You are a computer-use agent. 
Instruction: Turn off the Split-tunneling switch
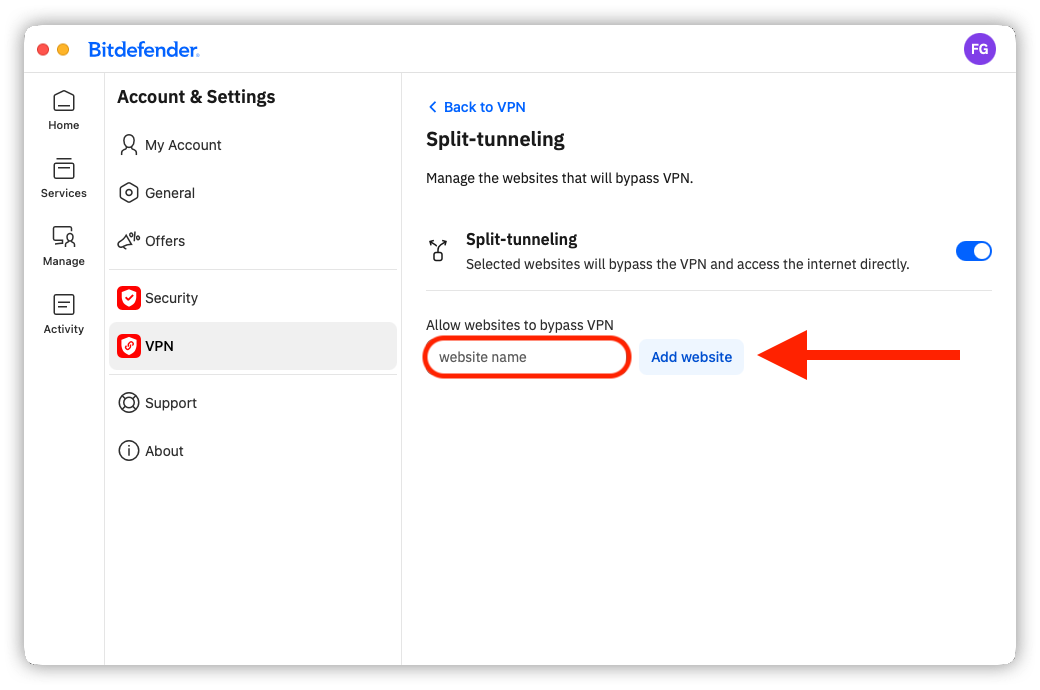click(973, 251)
